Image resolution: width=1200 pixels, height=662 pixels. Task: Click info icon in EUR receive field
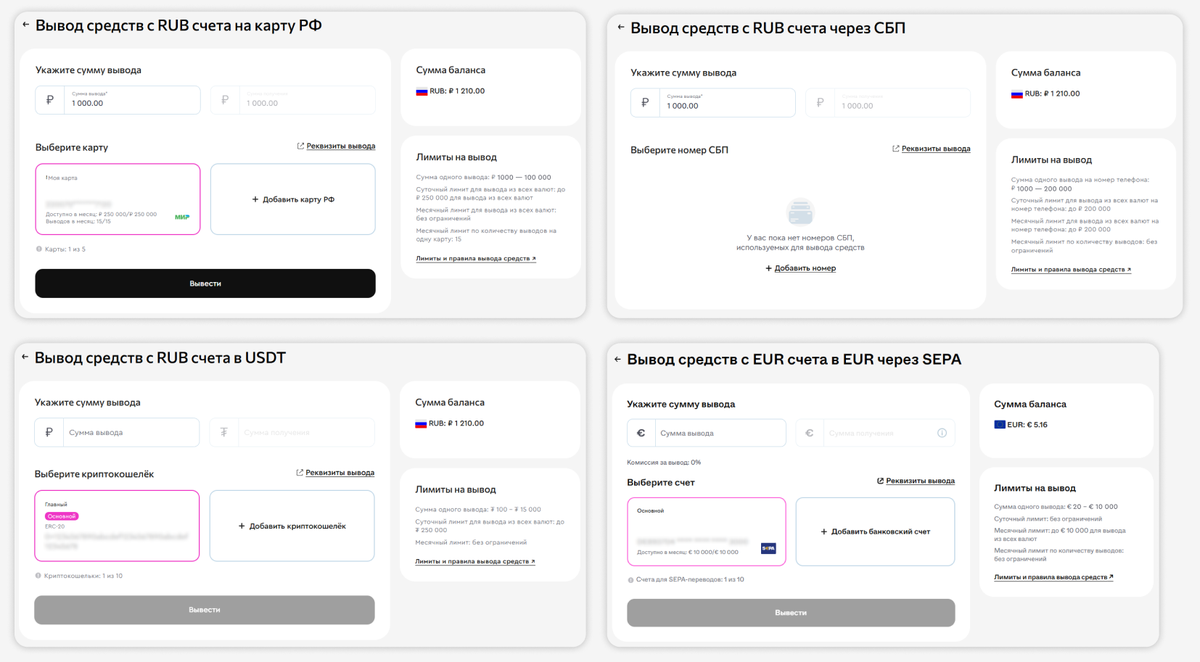(x=941, y=433)
